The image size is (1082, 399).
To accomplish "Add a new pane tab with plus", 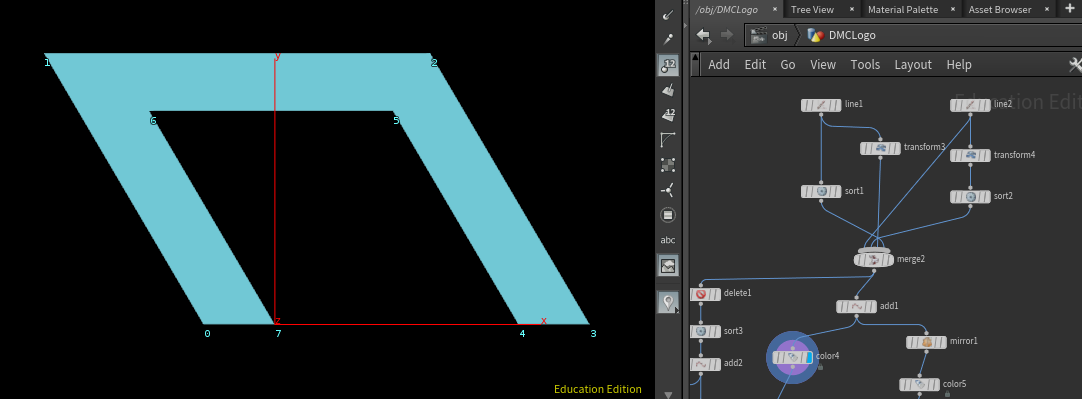I will pos(1071,9).
